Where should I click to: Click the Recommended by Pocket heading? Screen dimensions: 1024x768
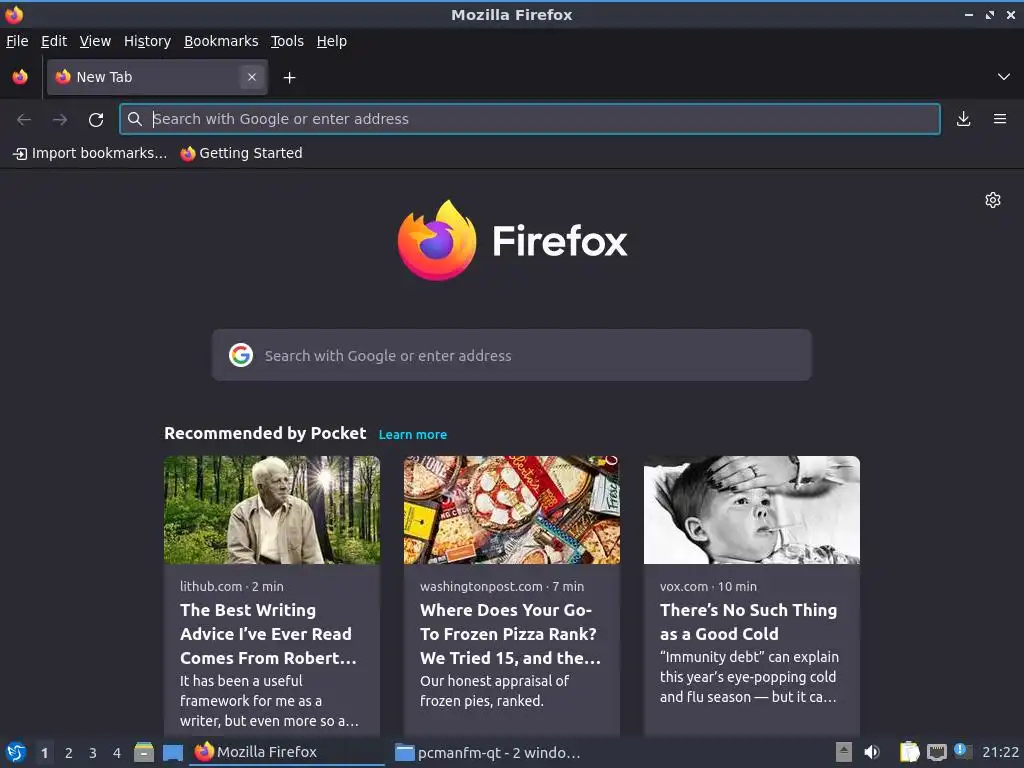[264, 434]
